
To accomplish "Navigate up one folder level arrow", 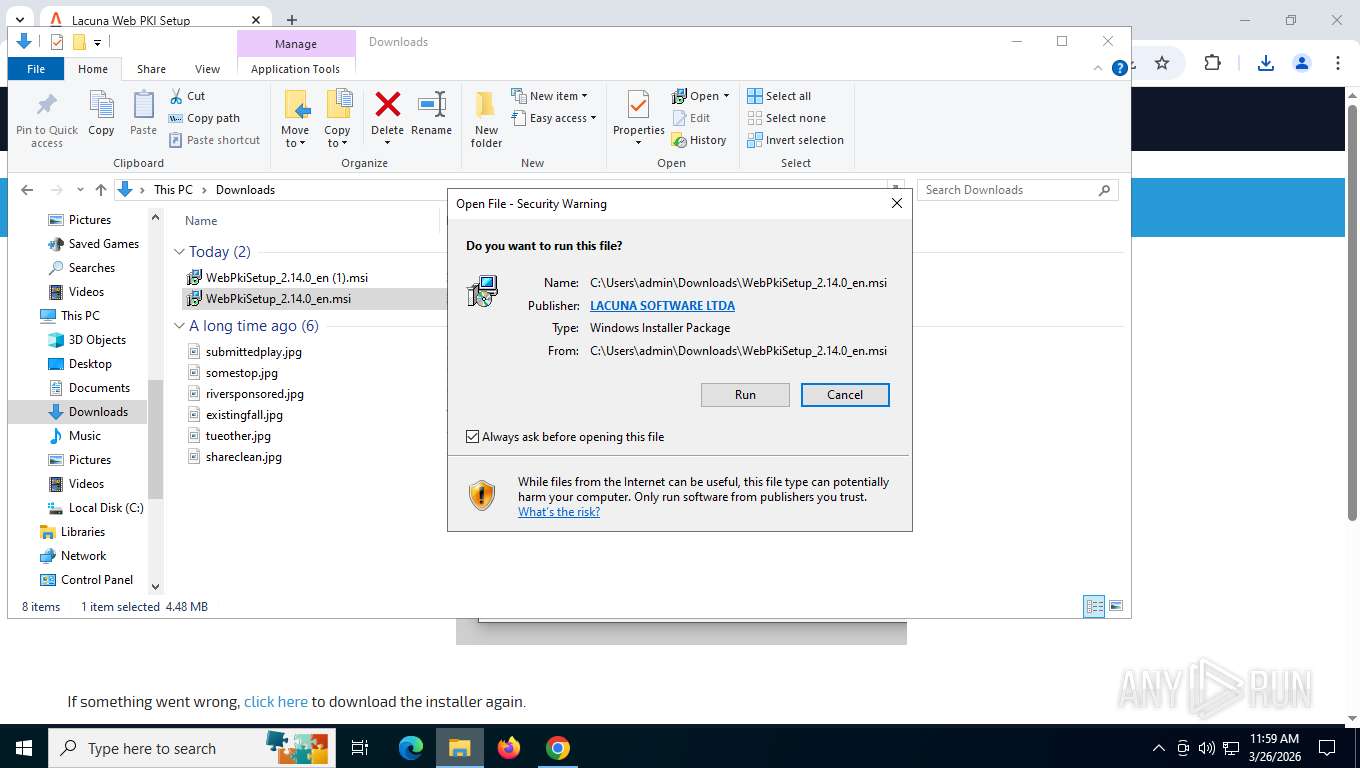I will pos(101,190).
